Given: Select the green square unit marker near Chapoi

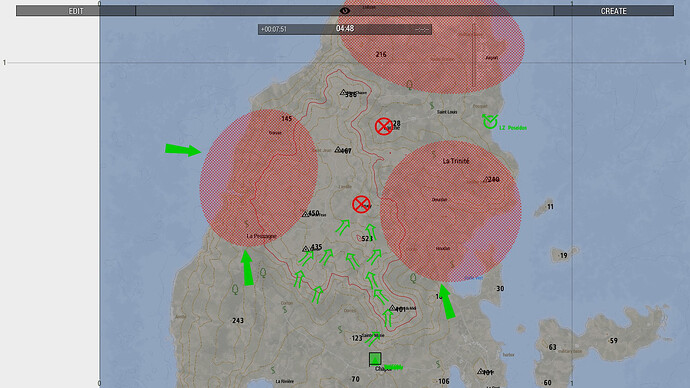Looking at the screenshot, I should click(375, 359).
